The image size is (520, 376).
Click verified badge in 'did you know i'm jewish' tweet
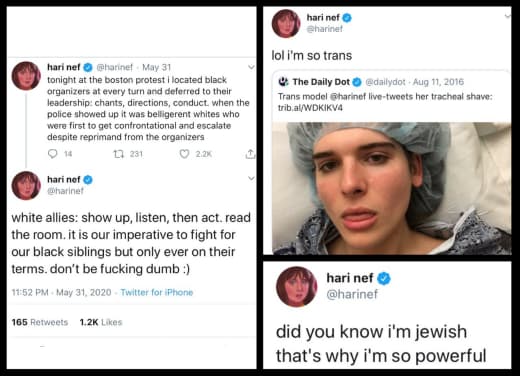click(x=384, y=278)
